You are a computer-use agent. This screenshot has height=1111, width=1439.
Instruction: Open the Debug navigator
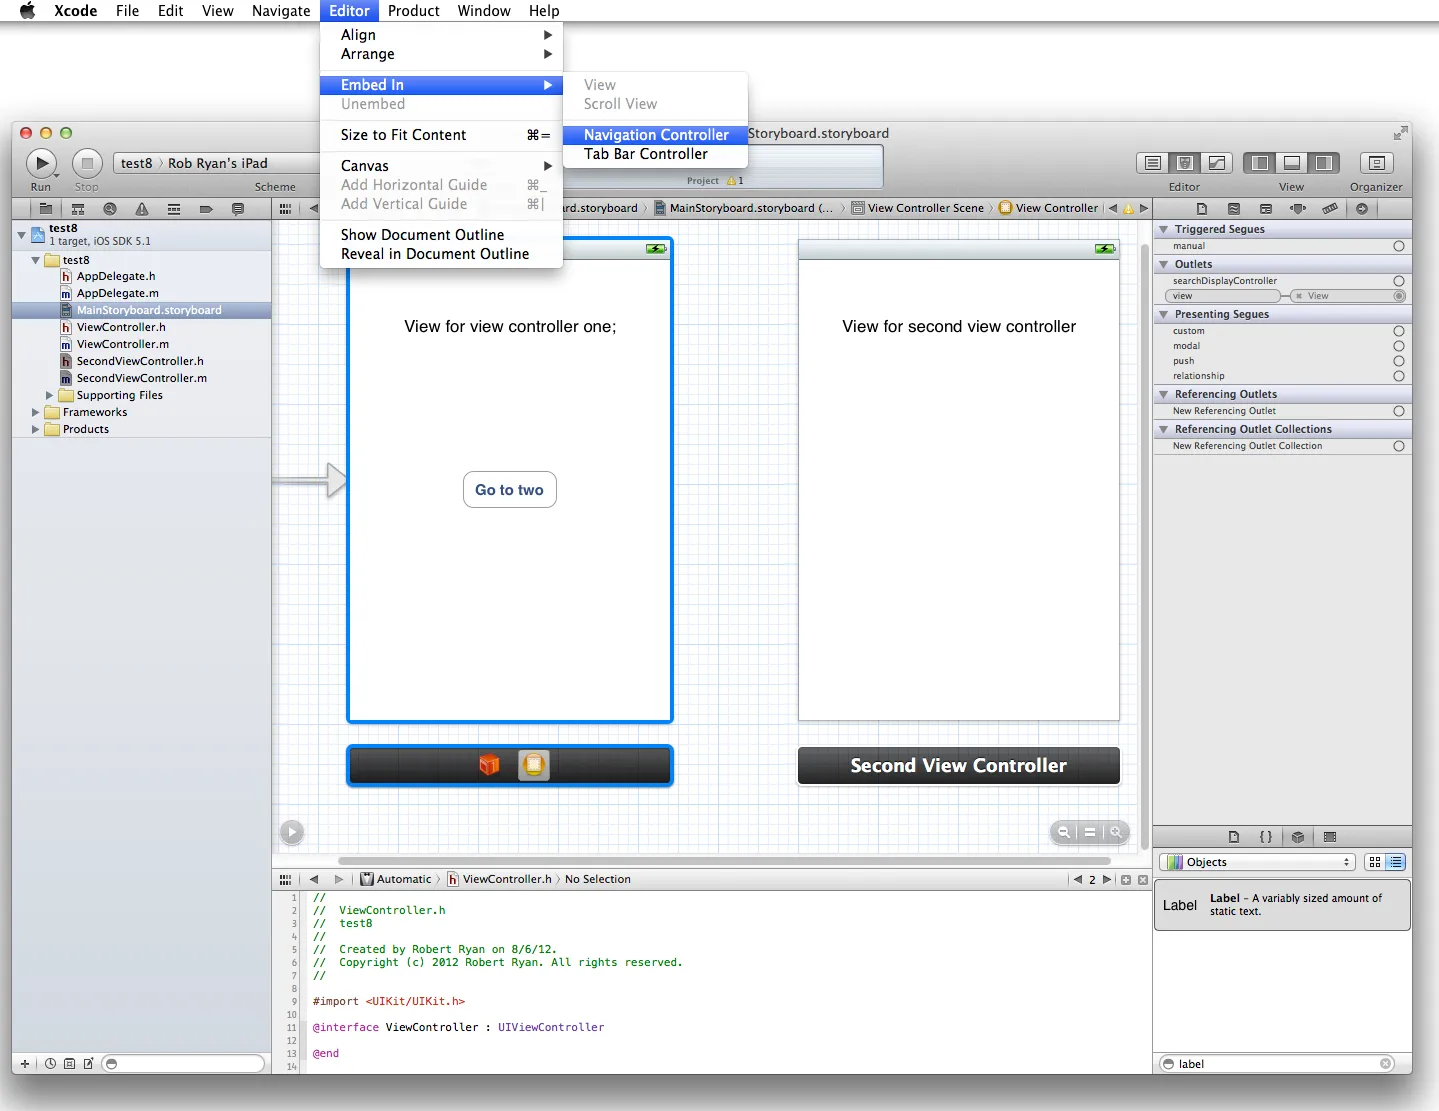click(174, 209)
